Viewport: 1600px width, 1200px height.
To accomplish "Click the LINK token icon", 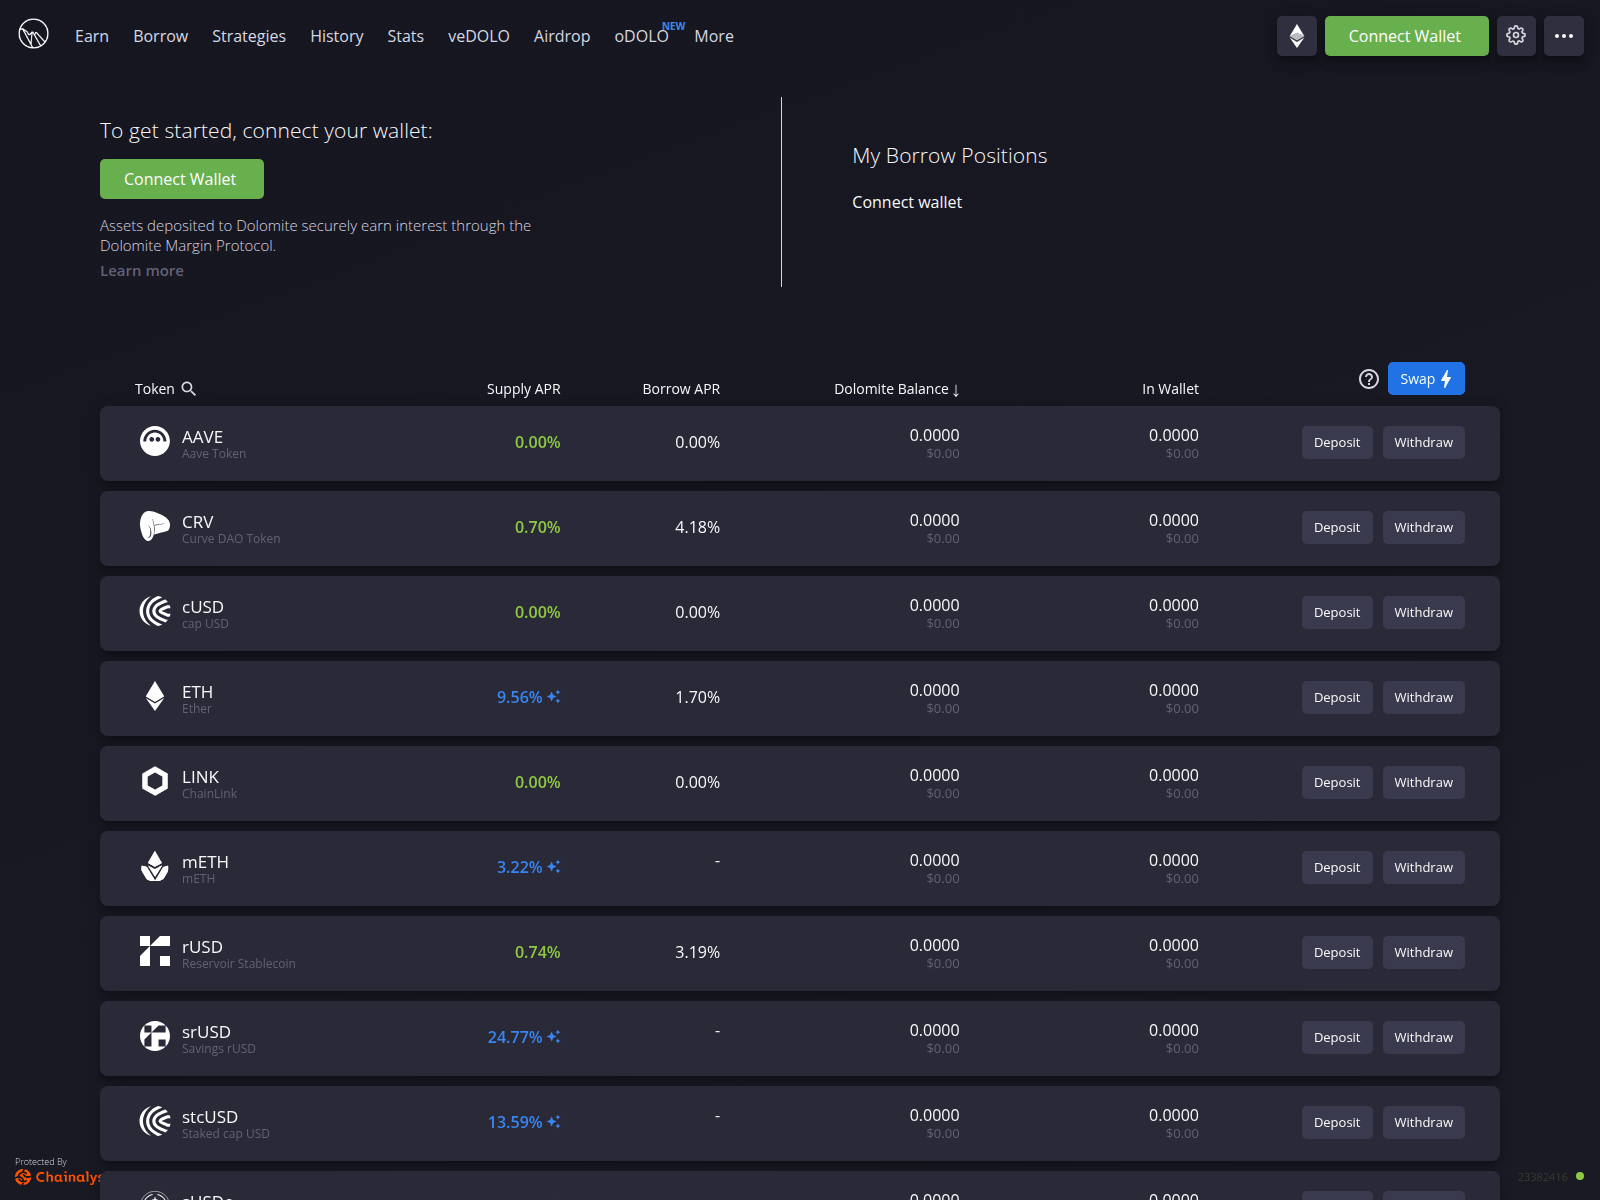I will pyautogui.click(x=155, y=781).
